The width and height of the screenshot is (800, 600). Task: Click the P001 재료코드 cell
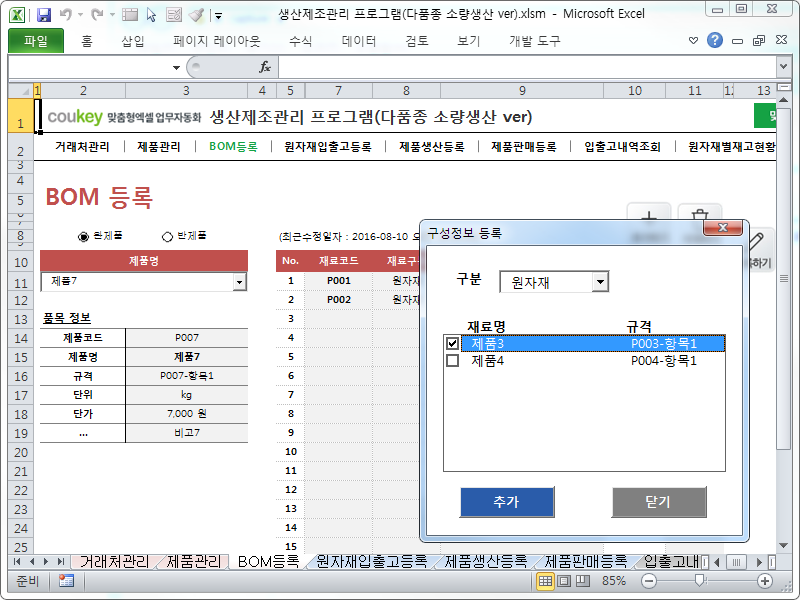(339, 281)
